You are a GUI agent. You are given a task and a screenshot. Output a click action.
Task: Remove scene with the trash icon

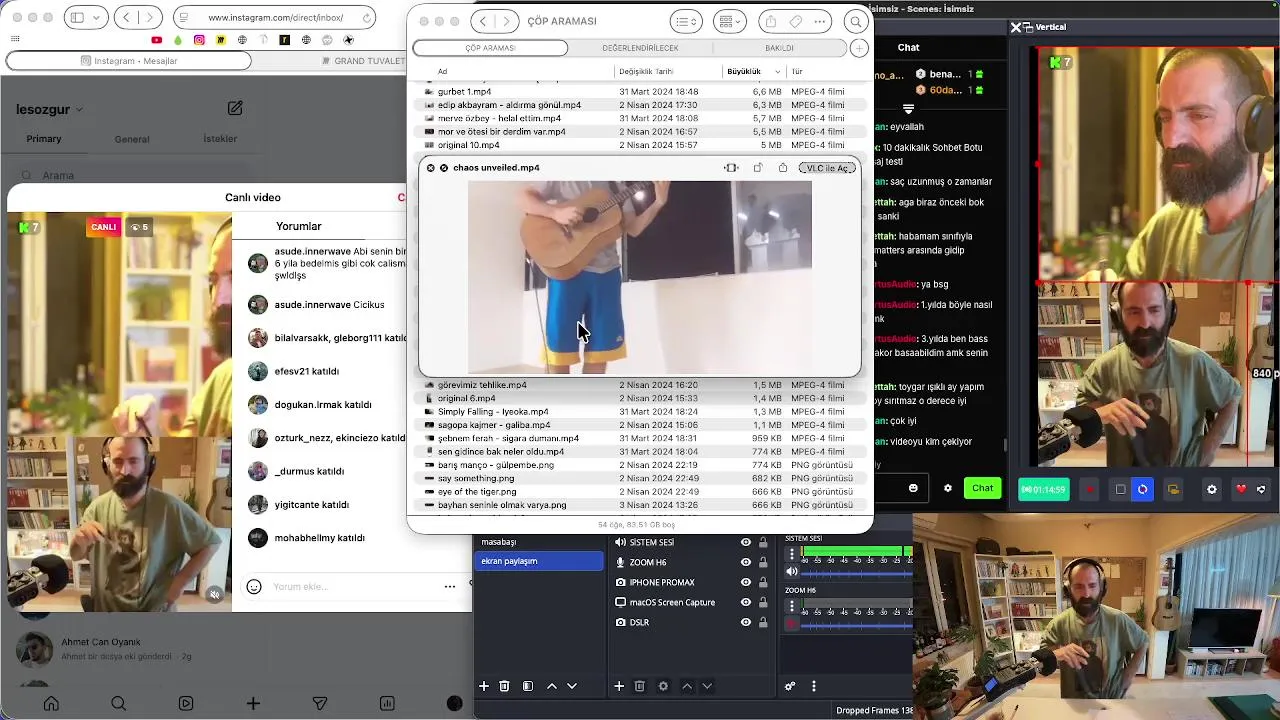pyautogui.click(x=504, y=686)
